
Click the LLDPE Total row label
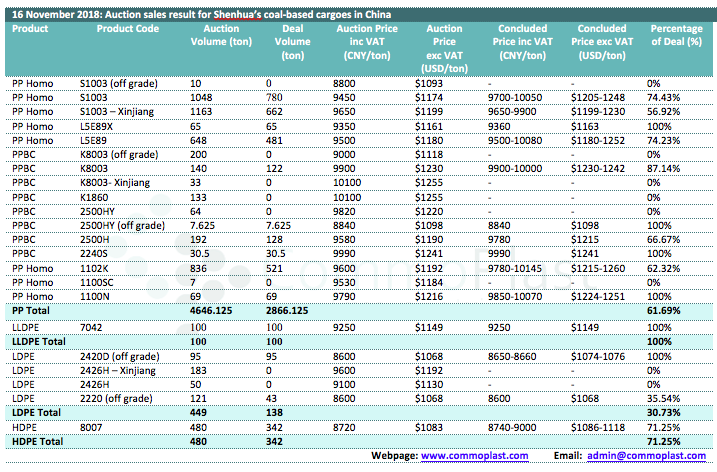(38, 341)
